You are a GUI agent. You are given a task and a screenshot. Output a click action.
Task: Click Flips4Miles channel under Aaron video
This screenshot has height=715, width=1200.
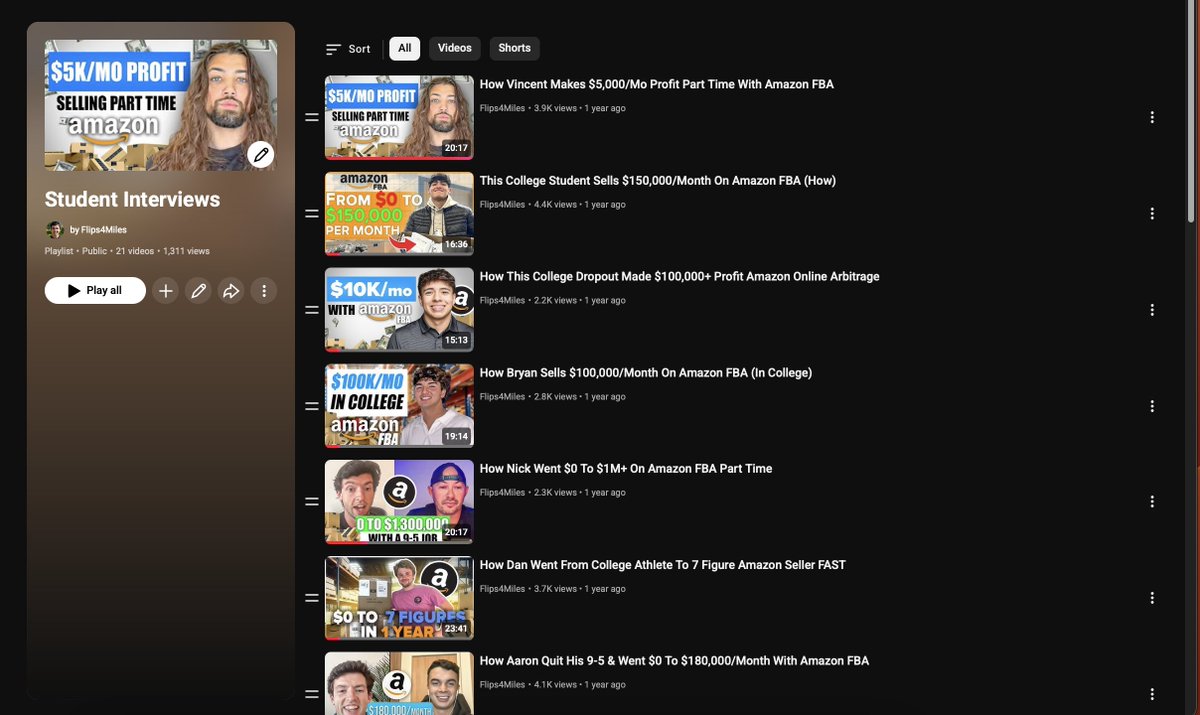click(502, 684)
